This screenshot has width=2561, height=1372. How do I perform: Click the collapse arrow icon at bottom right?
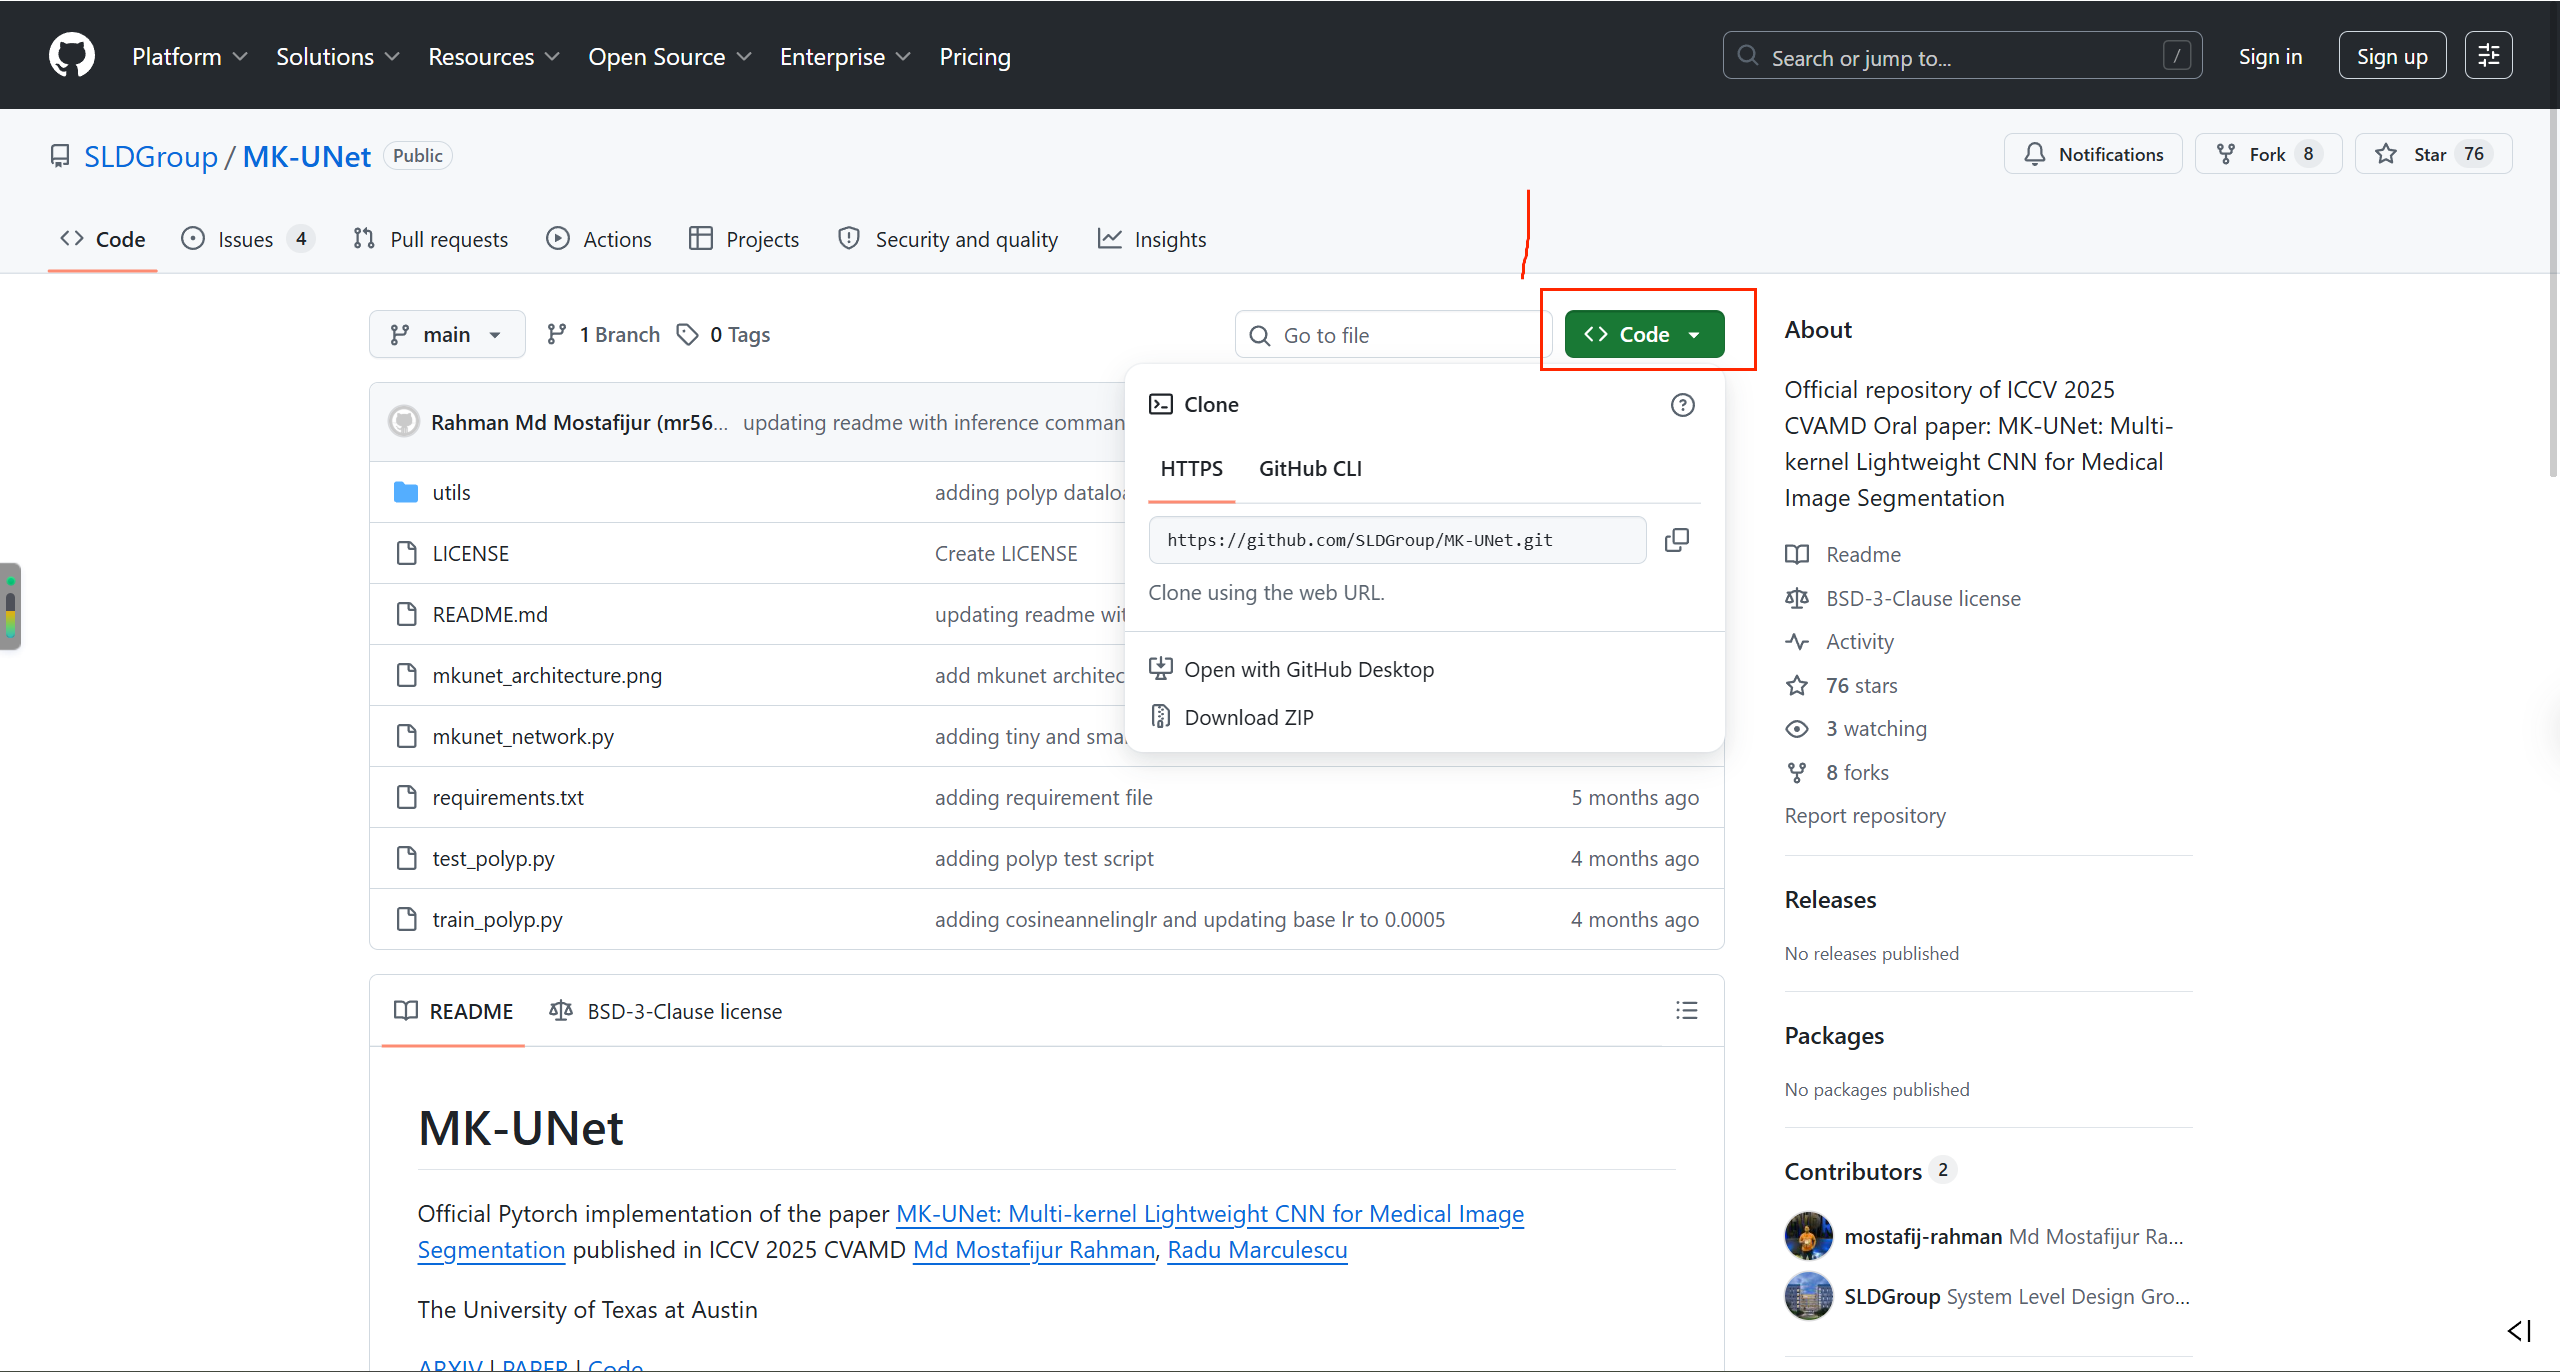coord(2519,1331)
